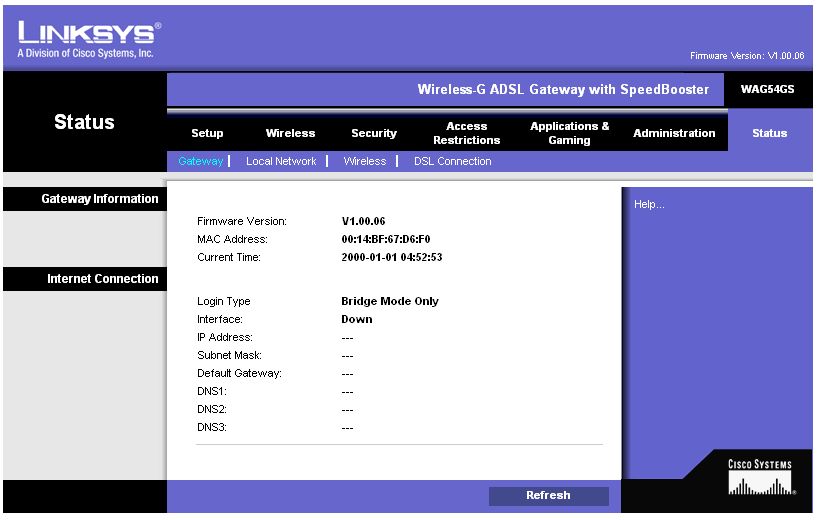The height and width of the screenshot is (520, 819).
Task: Click the Bridge Mode Only value
Action: tap(390, 301)
